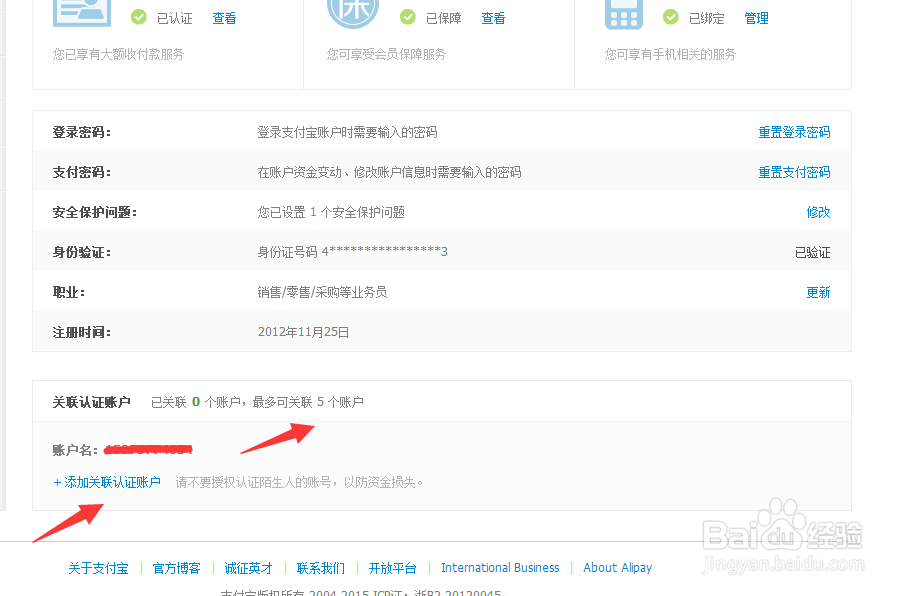Click 重置支付密码 link
Viewport: 916px width, 596px height.
pyautogui.click(x=794, y=172)
